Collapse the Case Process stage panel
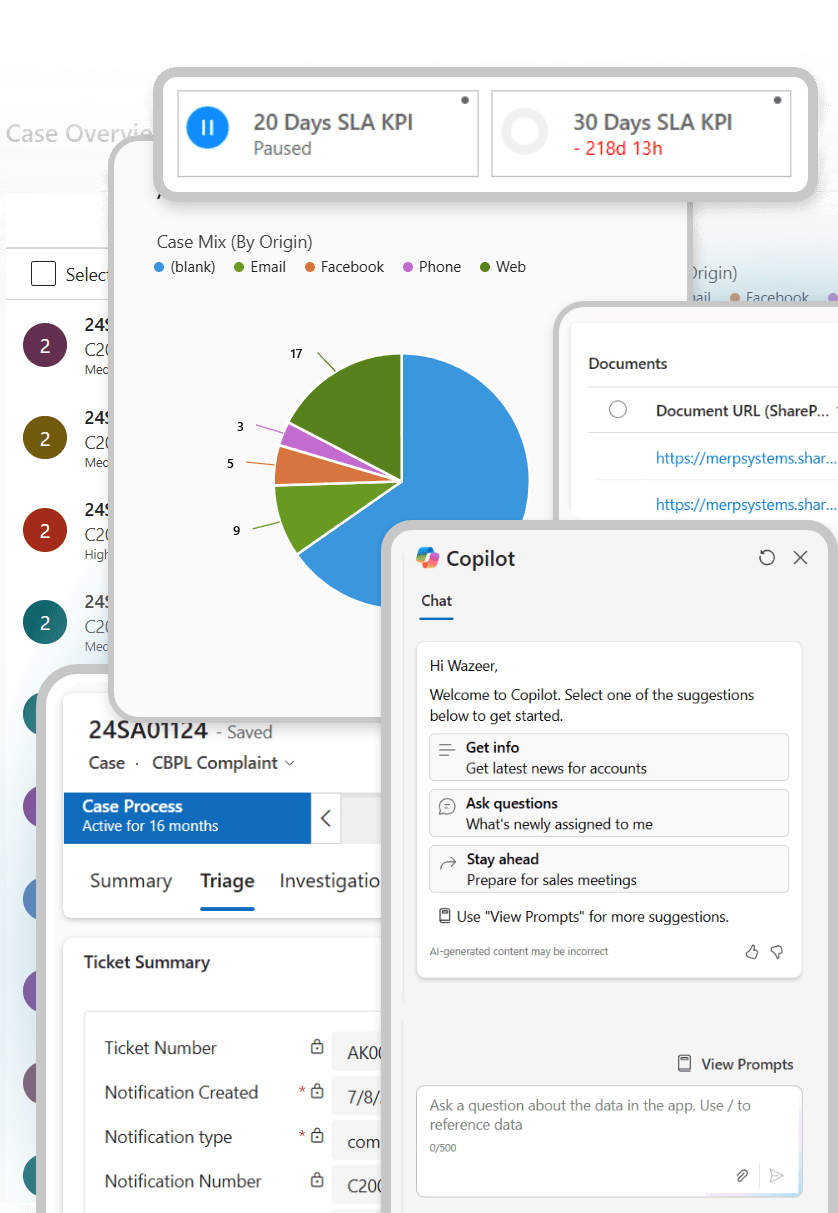The height and width of the screenshot is (1213, 838). 324,818
